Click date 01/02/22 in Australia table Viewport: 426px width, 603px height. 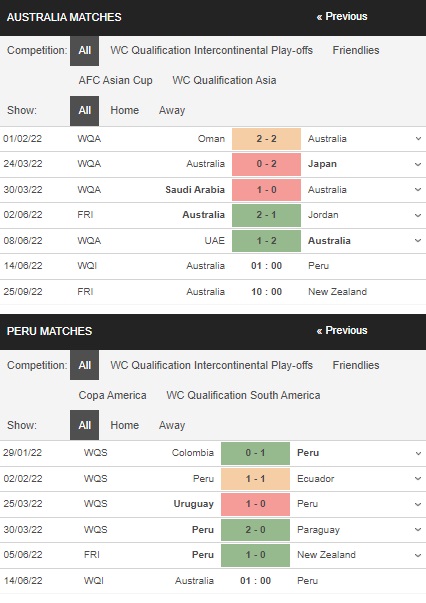coord(22,139)
